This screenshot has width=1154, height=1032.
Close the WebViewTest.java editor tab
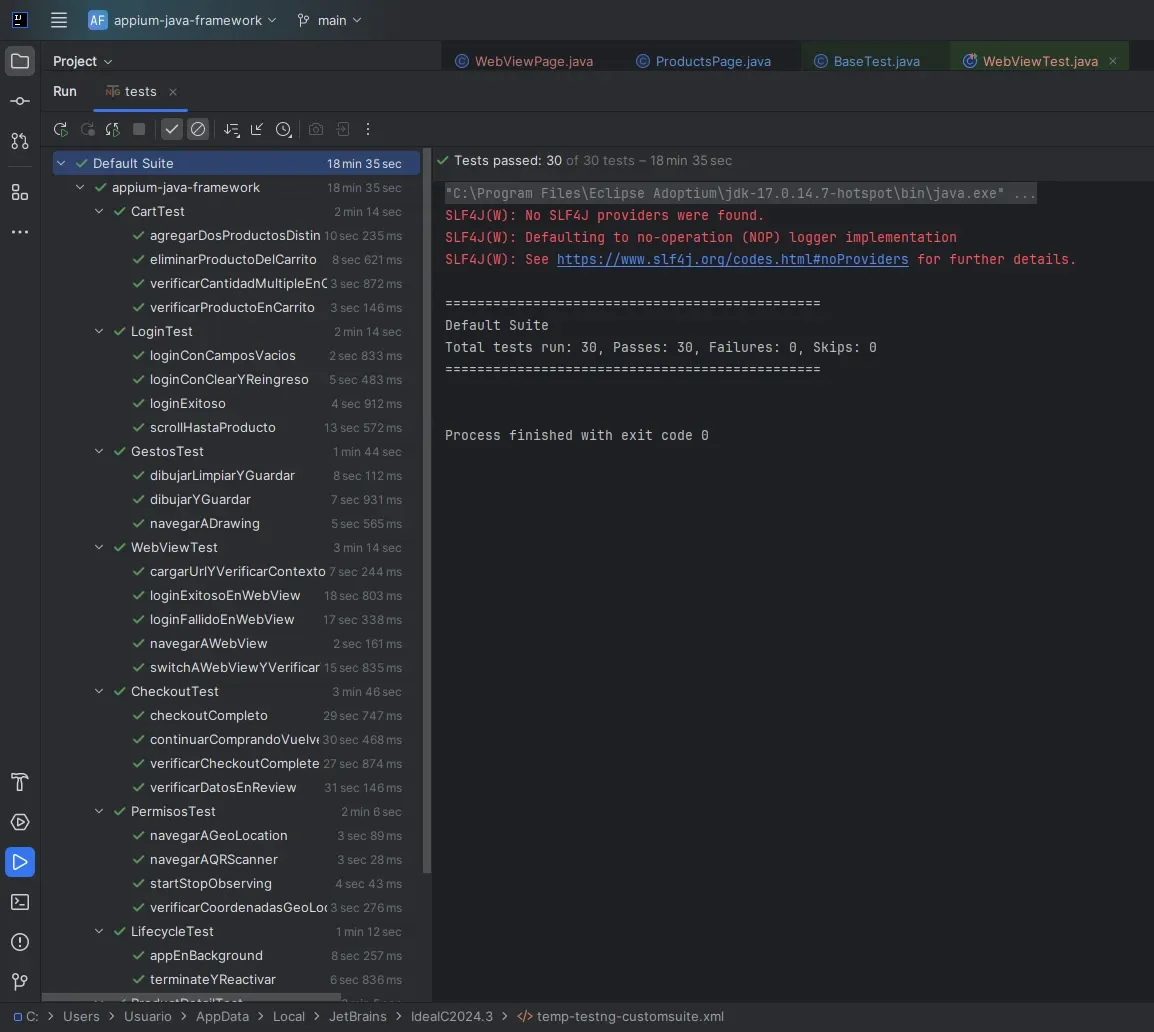tap(1113, 61)
